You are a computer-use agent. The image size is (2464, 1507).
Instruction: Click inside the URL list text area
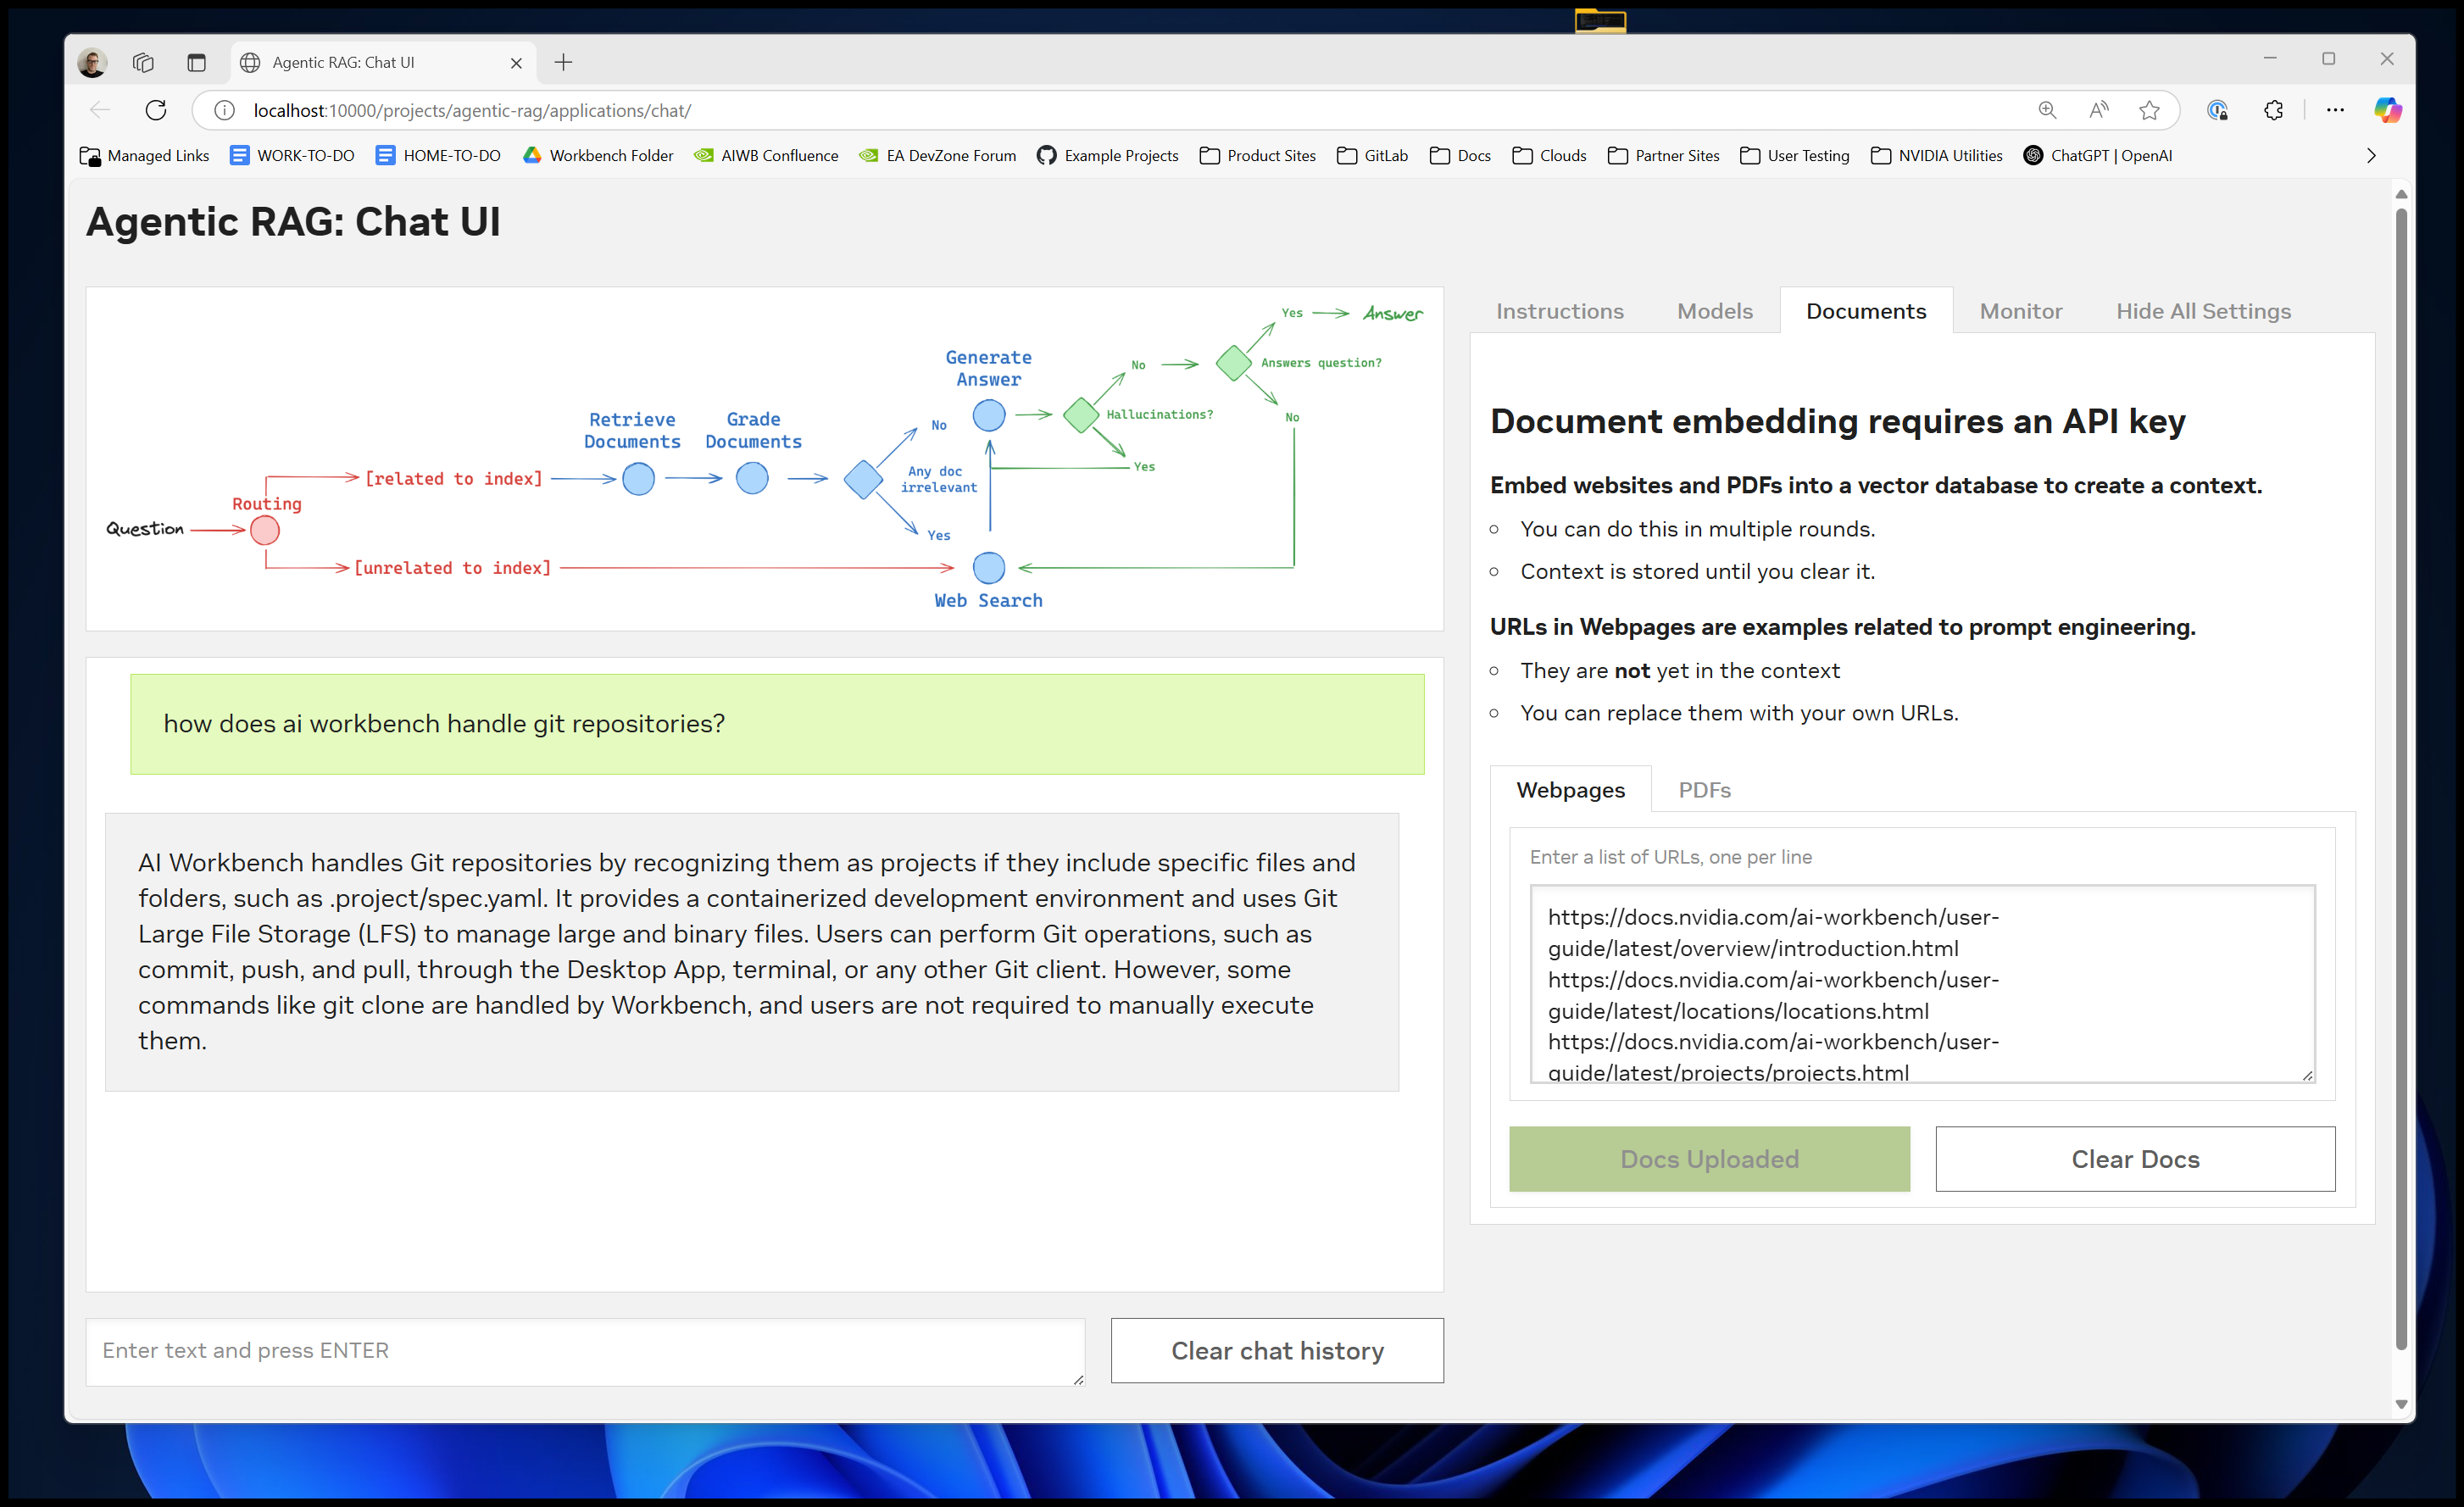[1922, 983]
